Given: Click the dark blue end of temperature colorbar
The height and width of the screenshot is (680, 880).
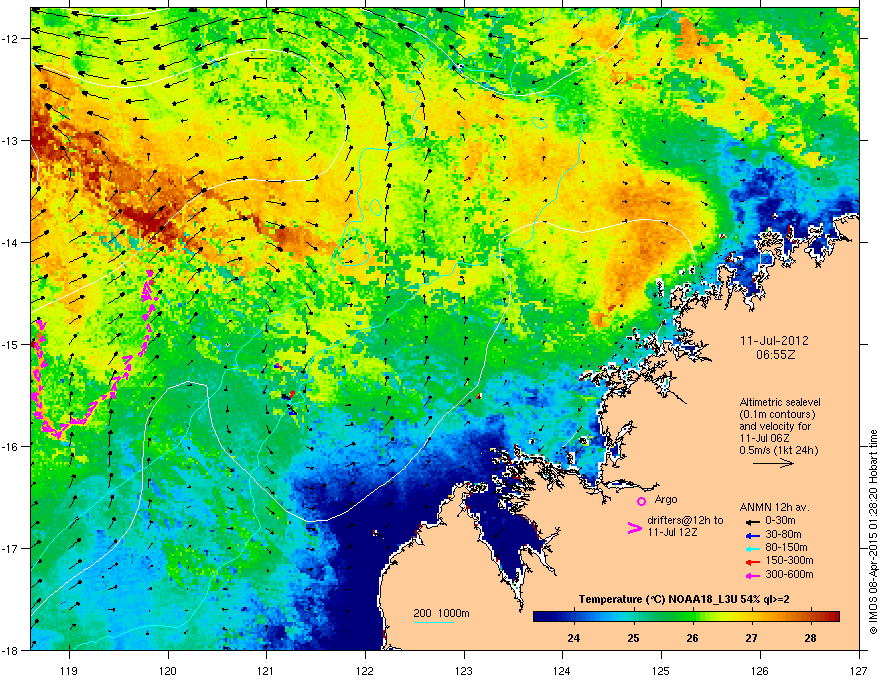Looking at the screenshot, I should (544, 617).
